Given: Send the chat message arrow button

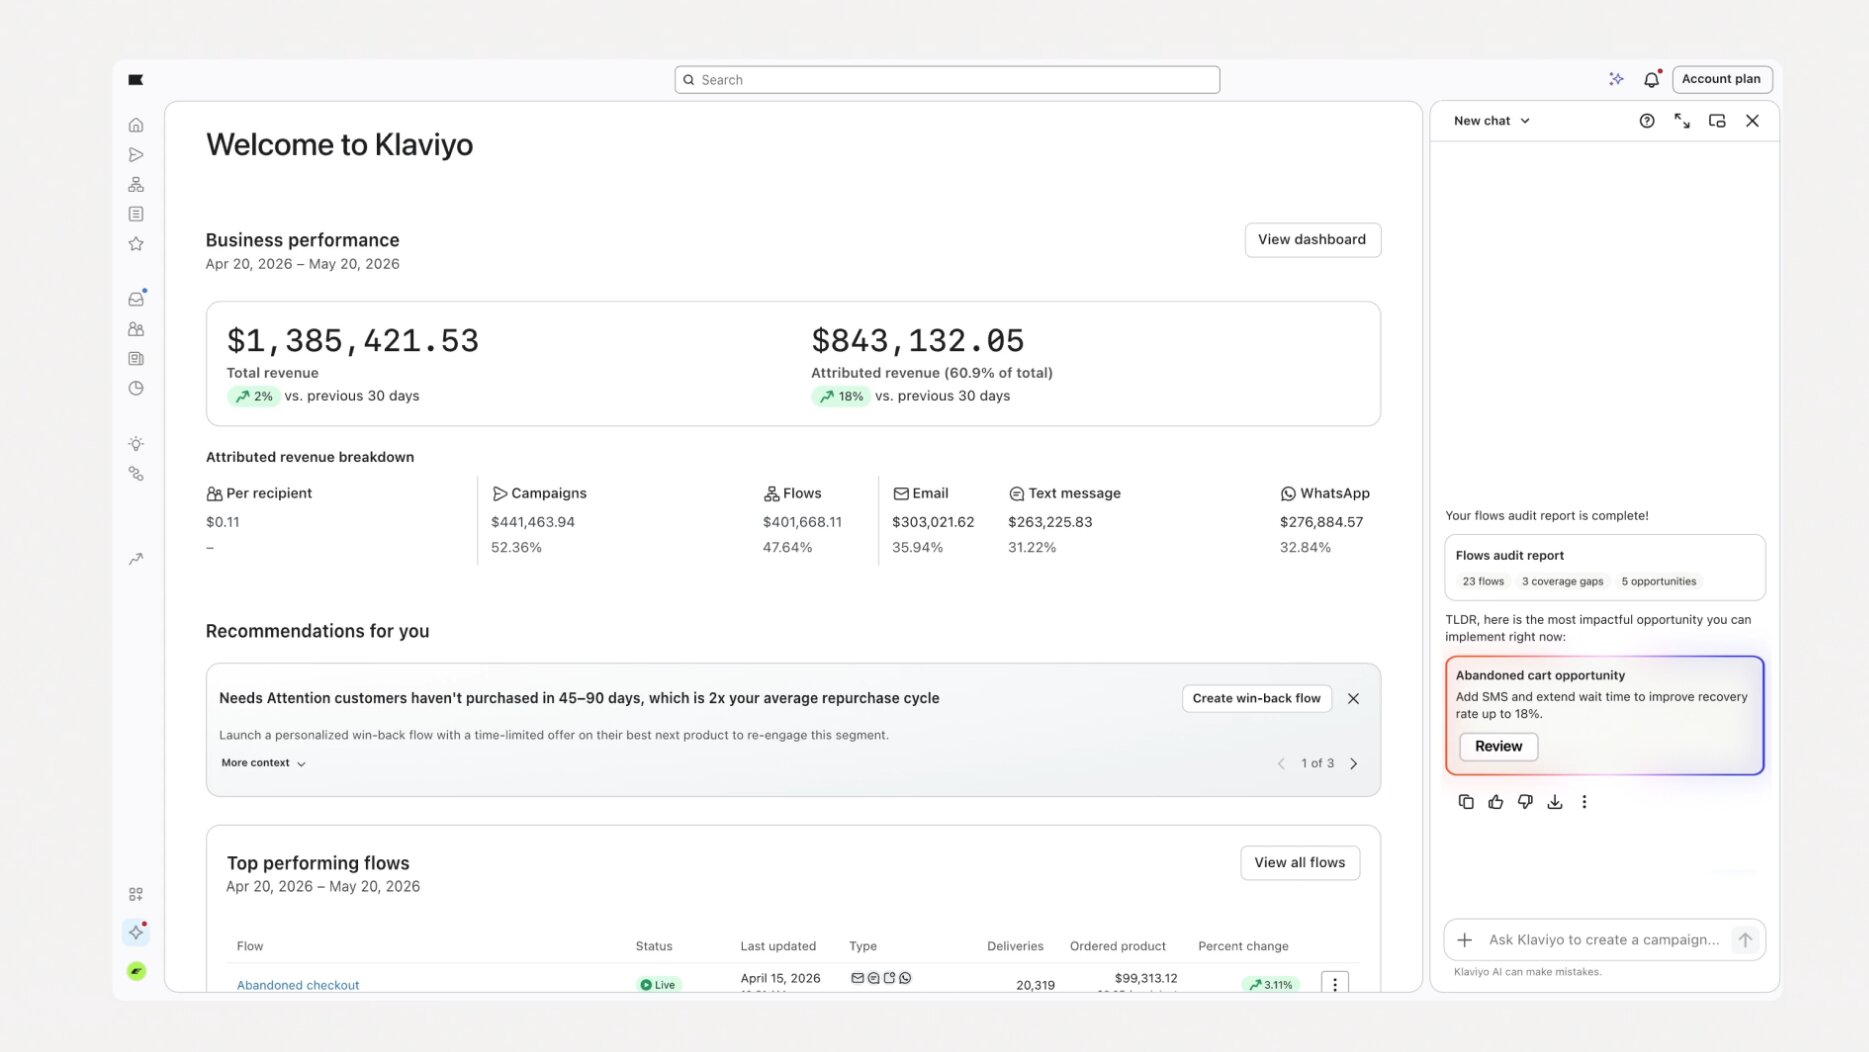Looking at the screenshot, I should [1745, 940].
